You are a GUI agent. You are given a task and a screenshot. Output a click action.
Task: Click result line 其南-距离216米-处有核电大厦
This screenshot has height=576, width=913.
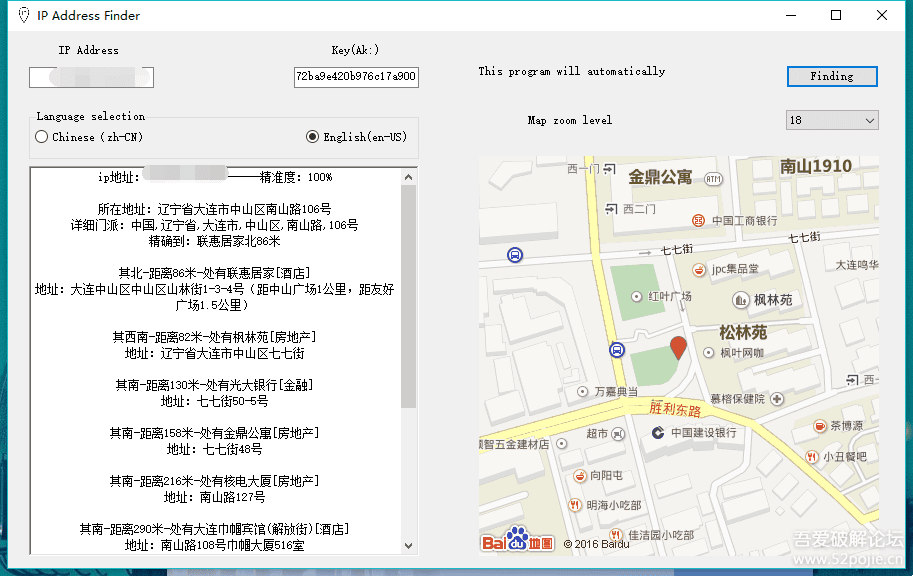(x=214, y=481)
